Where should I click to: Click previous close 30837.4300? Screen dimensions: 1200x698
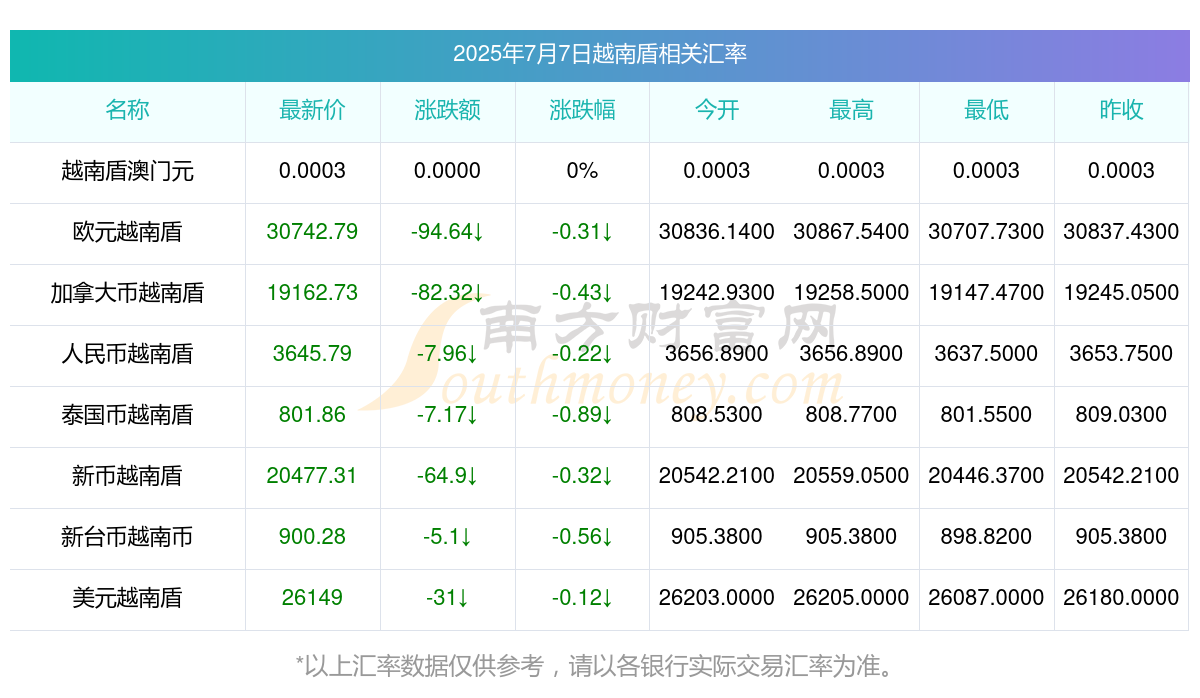1121,232
